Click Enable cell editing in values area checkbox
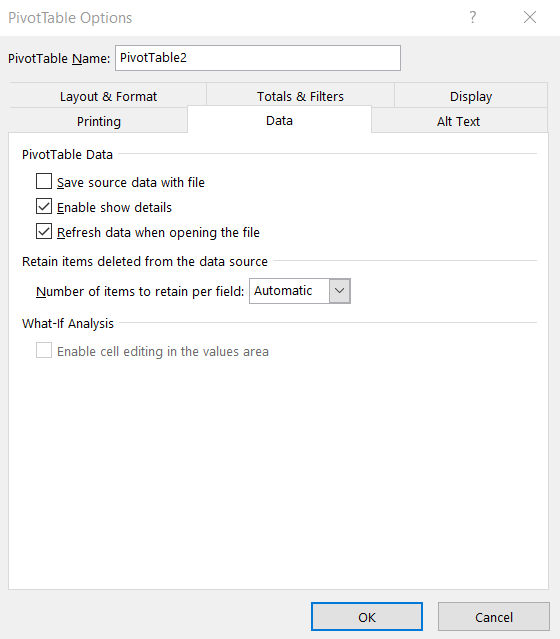Viewport: 560px width, 639px height. pos(44,350)
